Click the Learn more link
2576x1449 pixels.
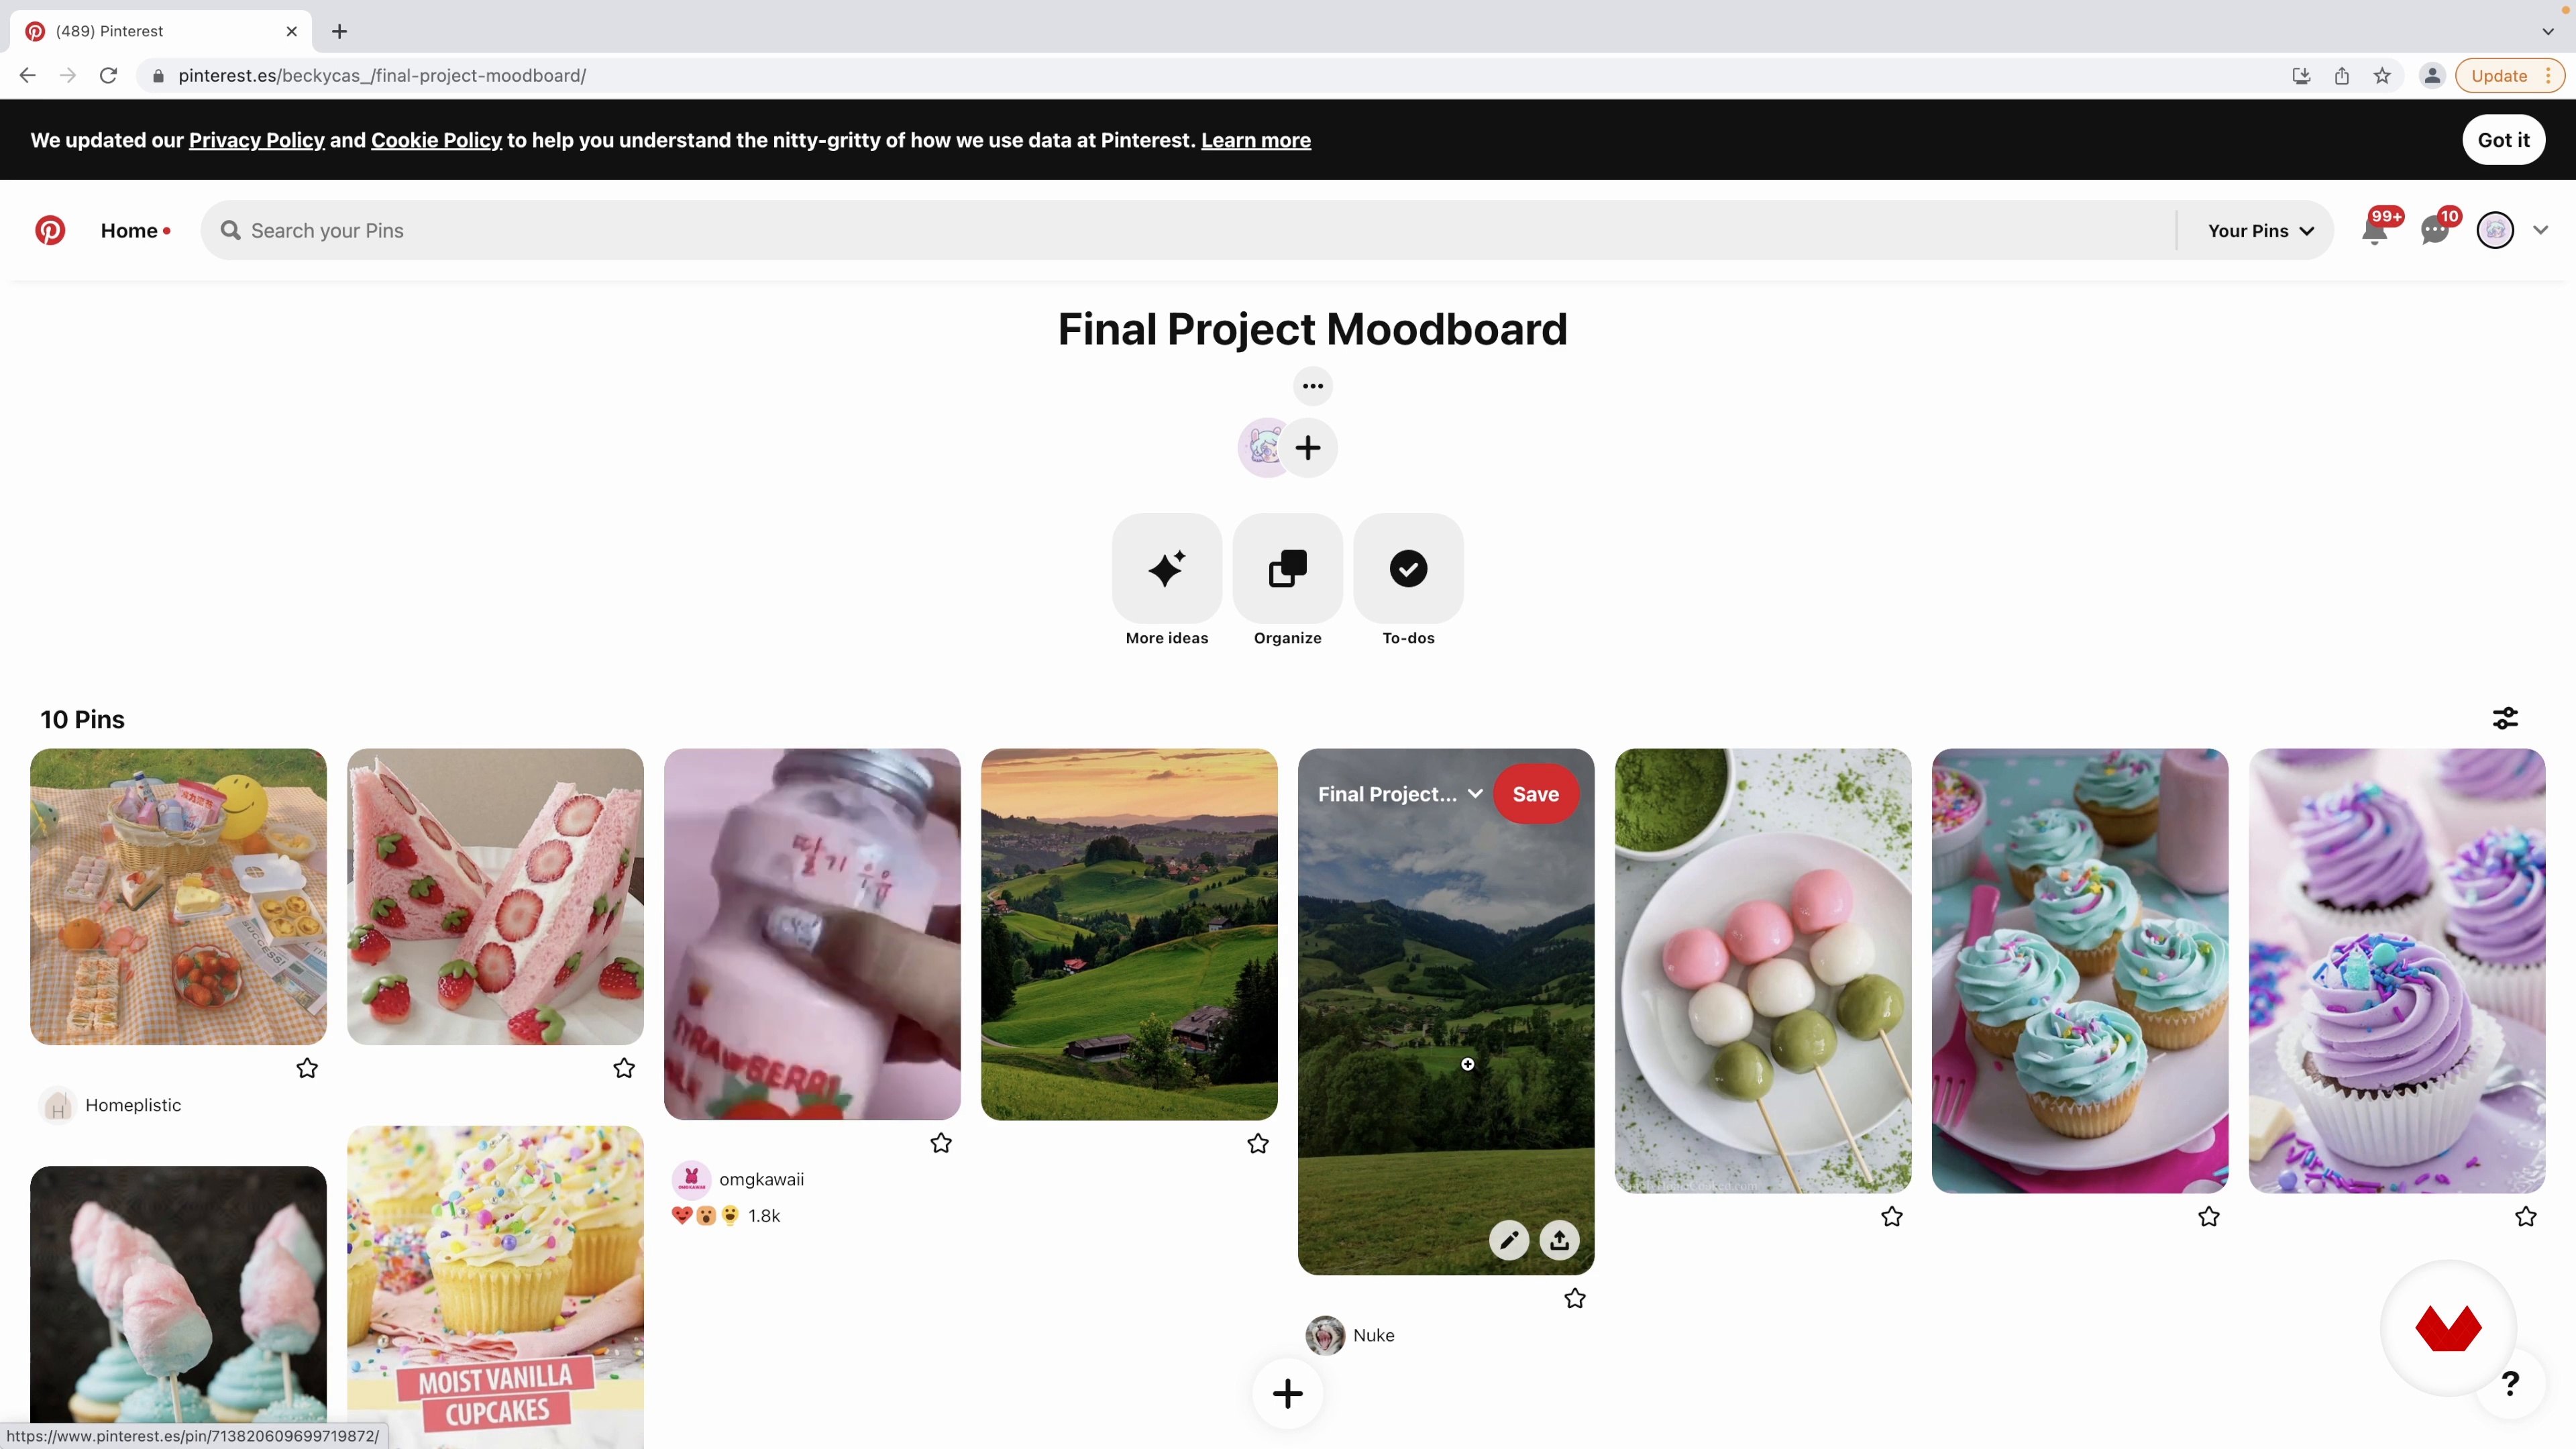point(1256,140)
